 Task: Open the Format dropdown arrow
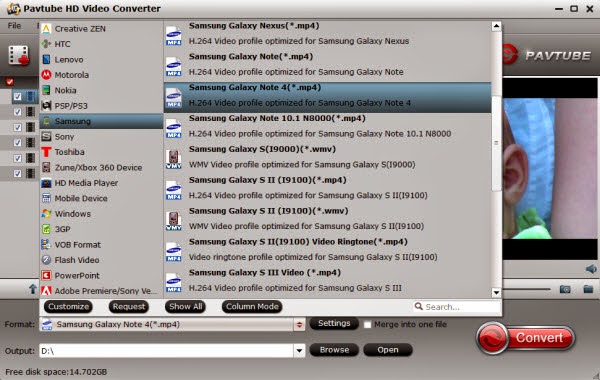coord(299,325)
